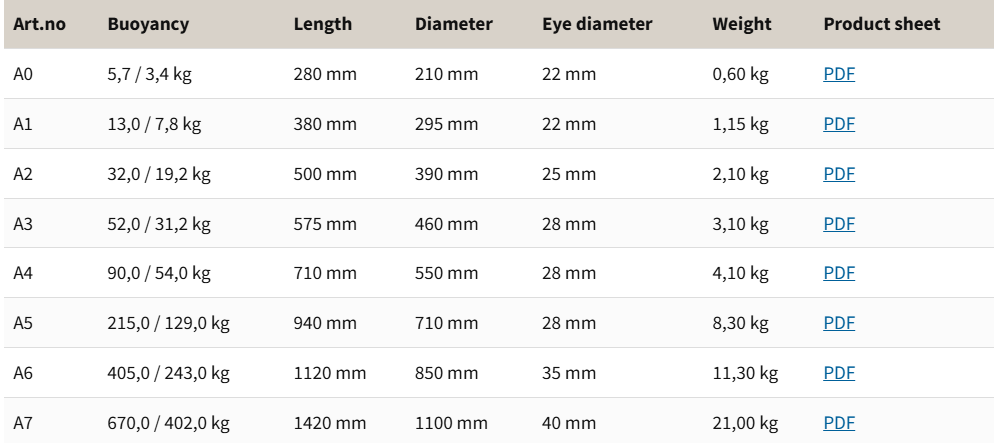The width and height of the screenshot is (998, 443).
Task: Click the Diameter column heading
Action: point(453,24)
